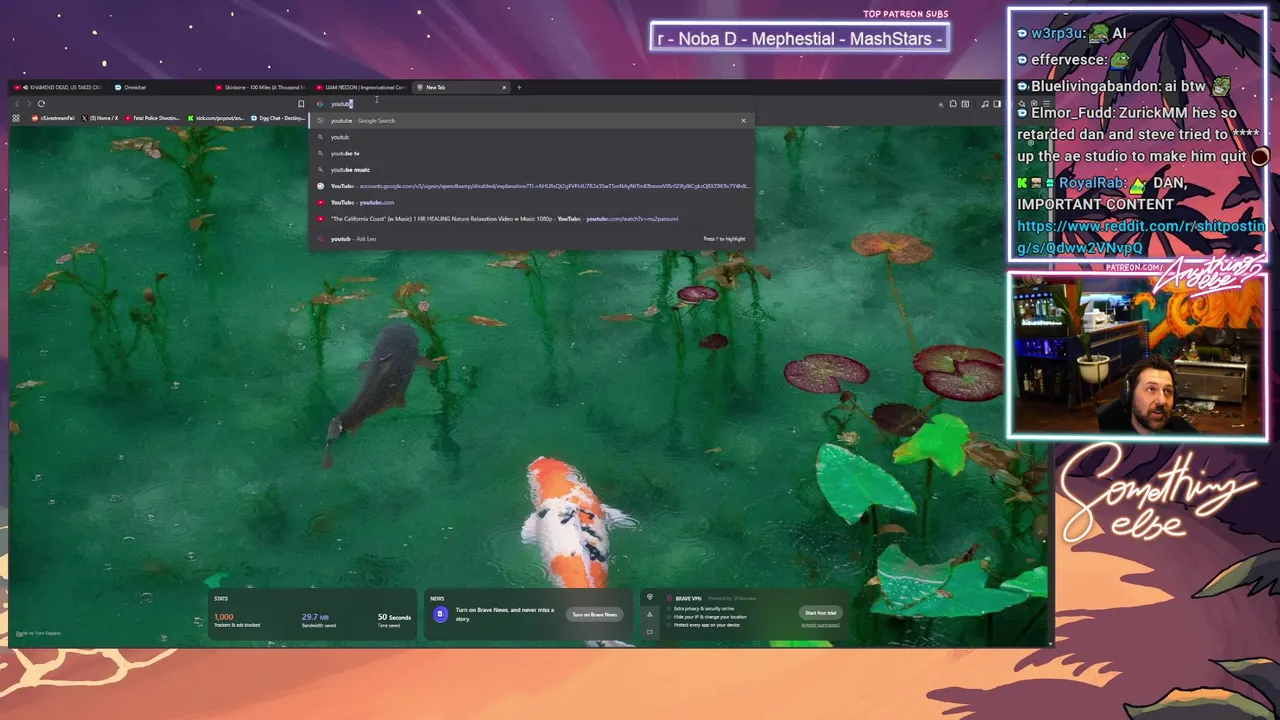This screenshot has width=1280, height=720.
Task: Go back with the browser back arrow
Action: [17, 104]
